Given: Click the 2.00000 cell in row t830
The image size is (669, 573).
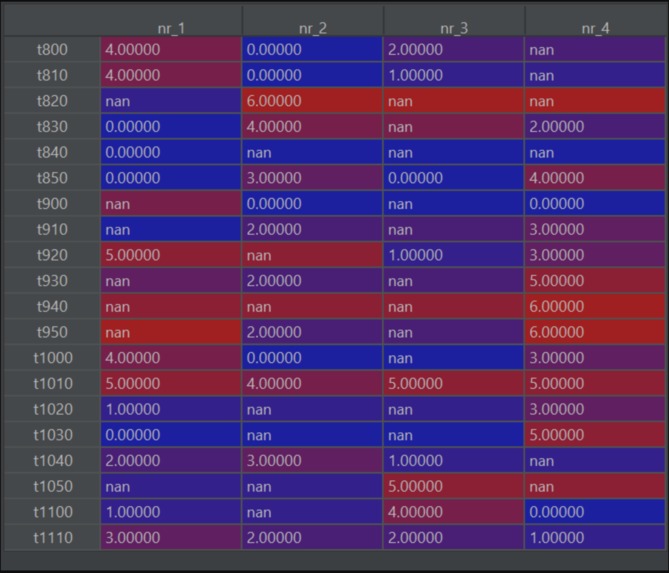Looking at the screenshot, I should pyautogui.click(x=595, y=126).
